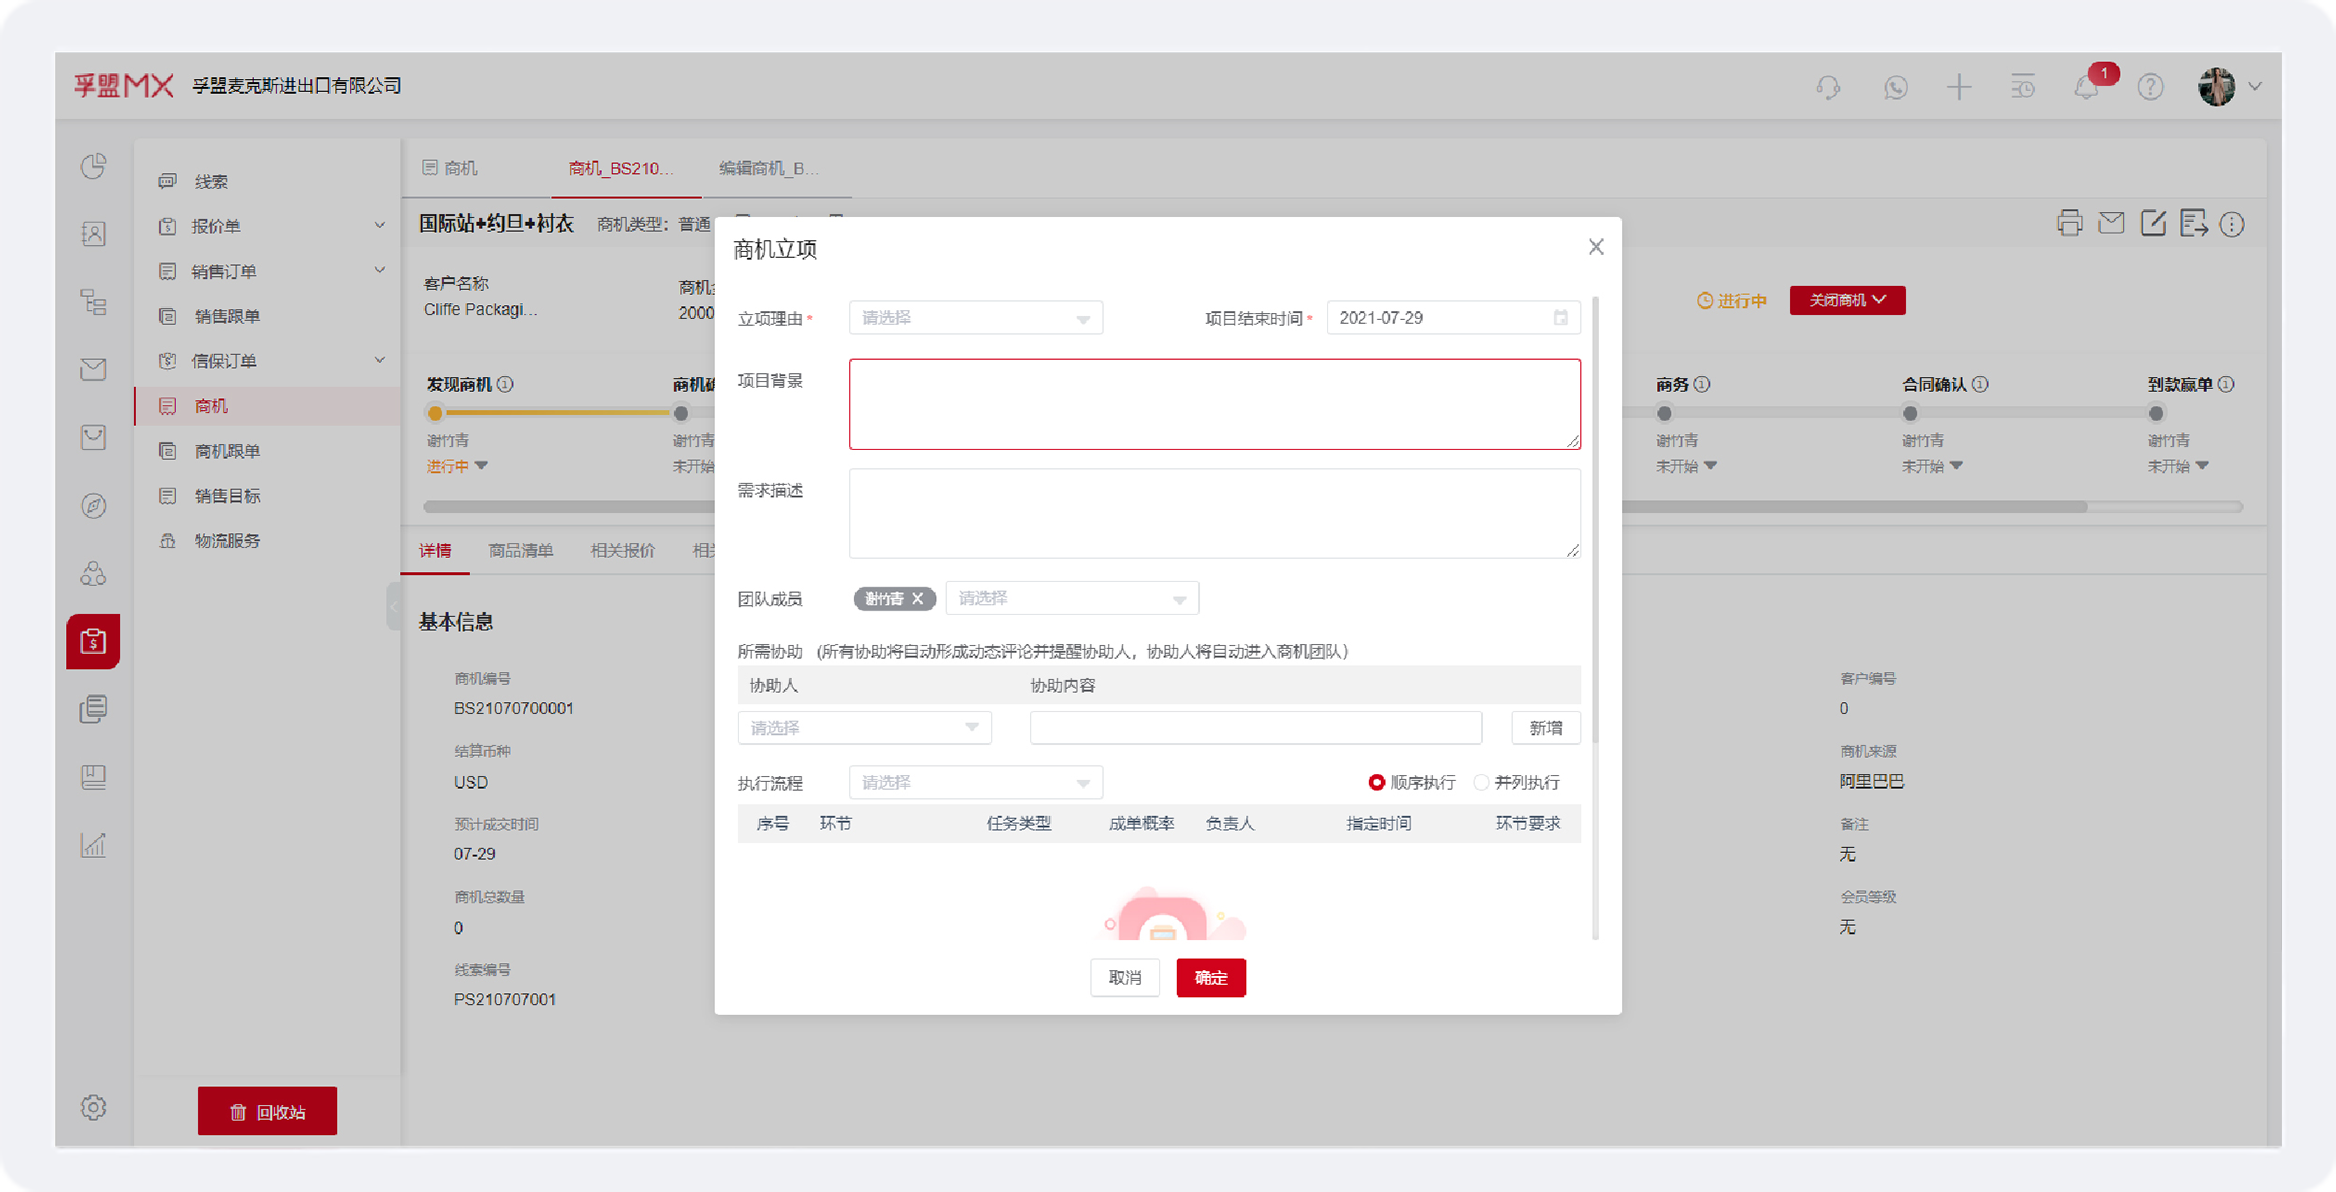
Task: Switch to the 商品清单 tab
Action: point(521,550)
